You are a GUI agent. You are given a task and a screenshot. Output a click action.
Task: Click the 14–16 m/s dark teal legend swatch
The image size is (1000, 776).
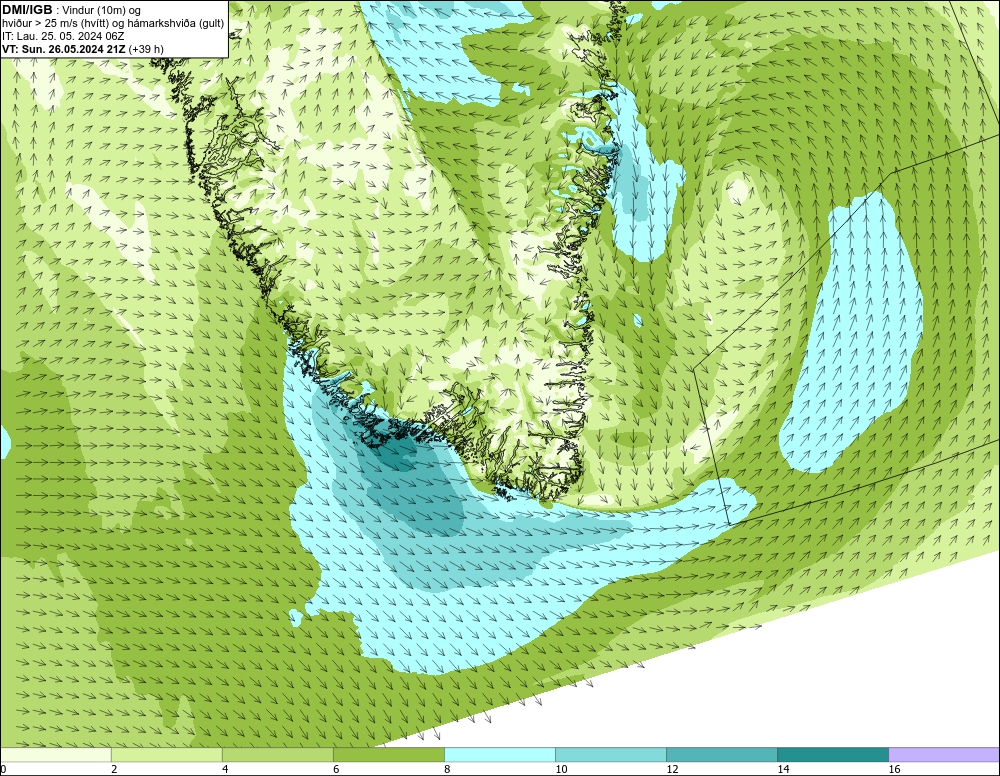tap(833, 754)
